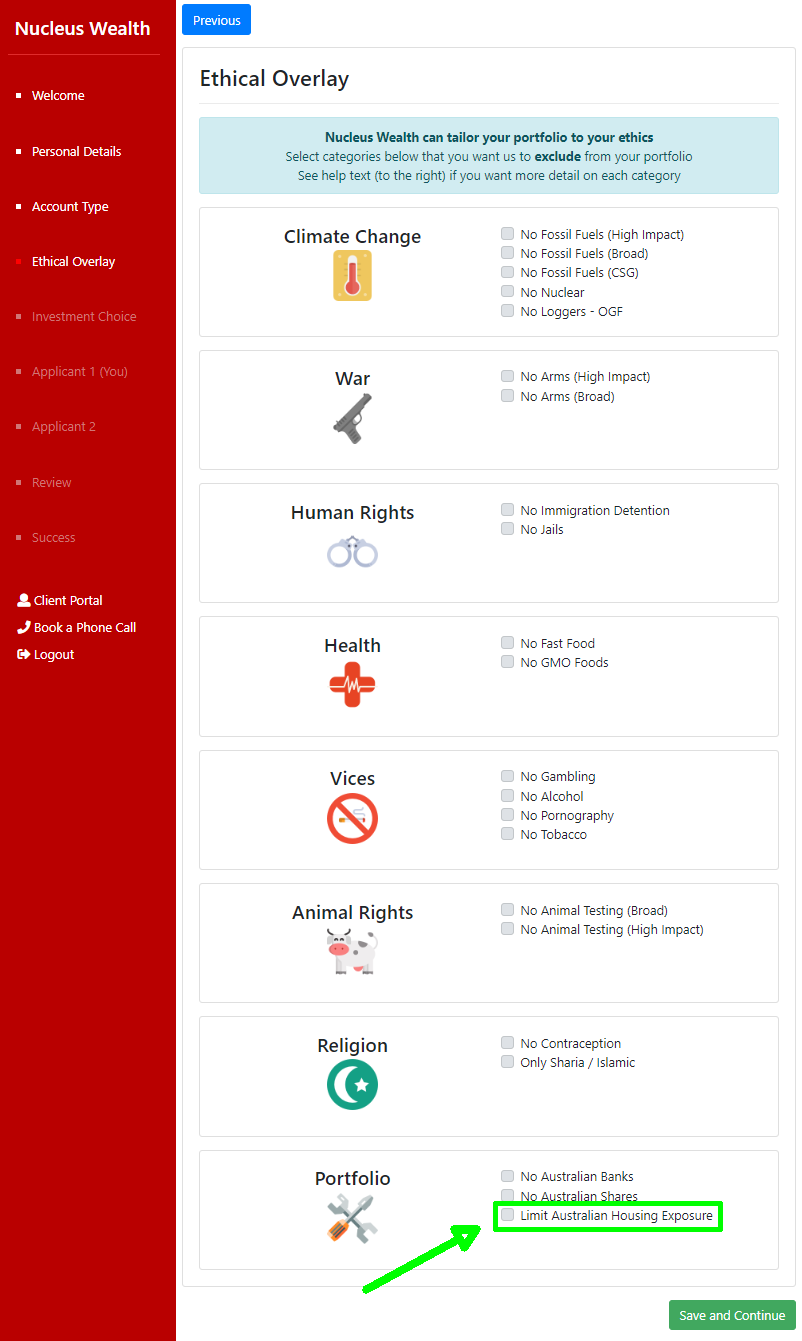Open the Client Portal link

tap(68, 600)
